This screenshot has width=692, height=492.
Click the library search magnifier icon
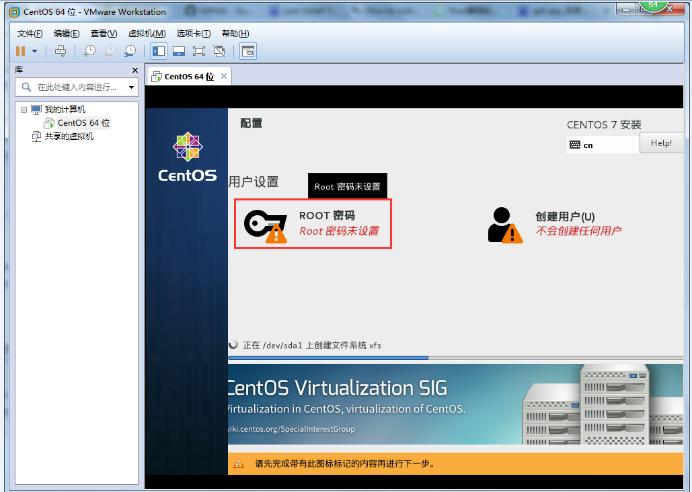pyautogui.click(x=26, y=87)
